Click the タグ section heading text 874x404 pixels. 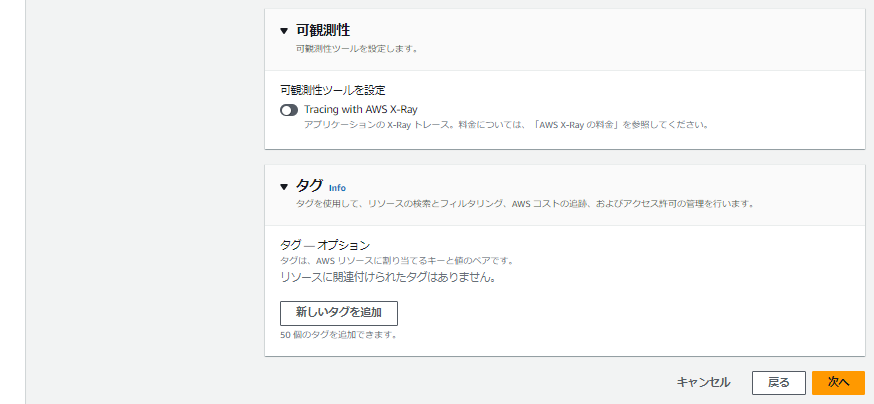309,186
